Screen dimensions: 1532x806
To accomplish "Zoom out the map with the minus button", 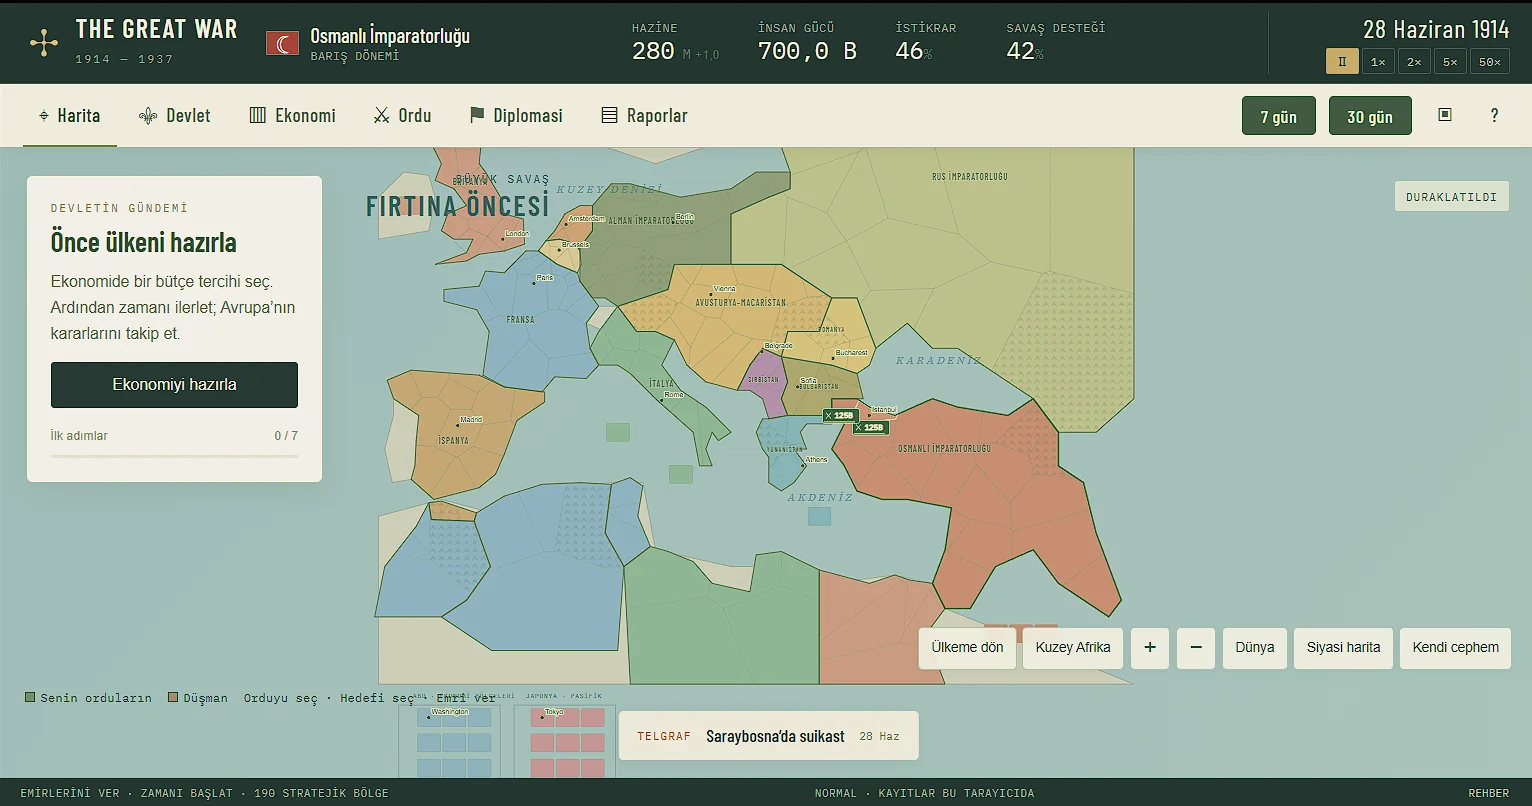I will point(1196,647).
